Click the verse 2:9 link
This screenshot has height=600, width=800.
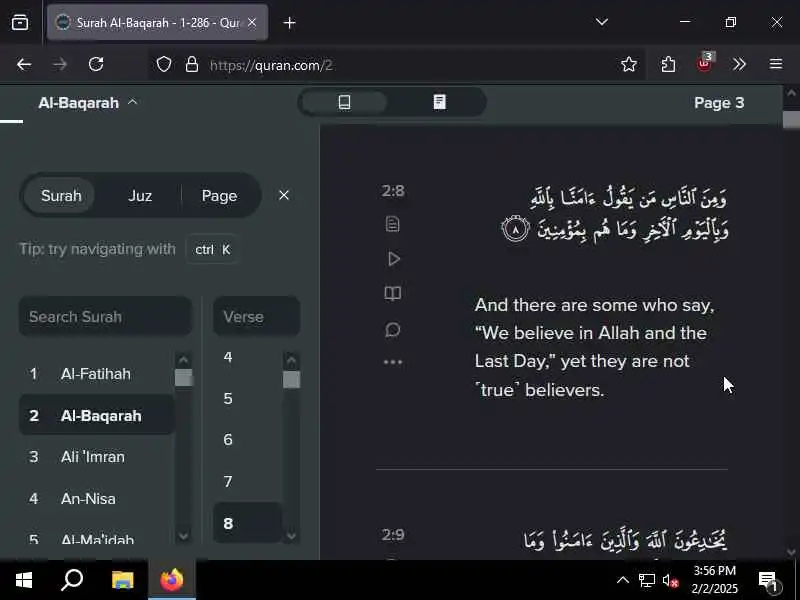[x=393, y=535]
